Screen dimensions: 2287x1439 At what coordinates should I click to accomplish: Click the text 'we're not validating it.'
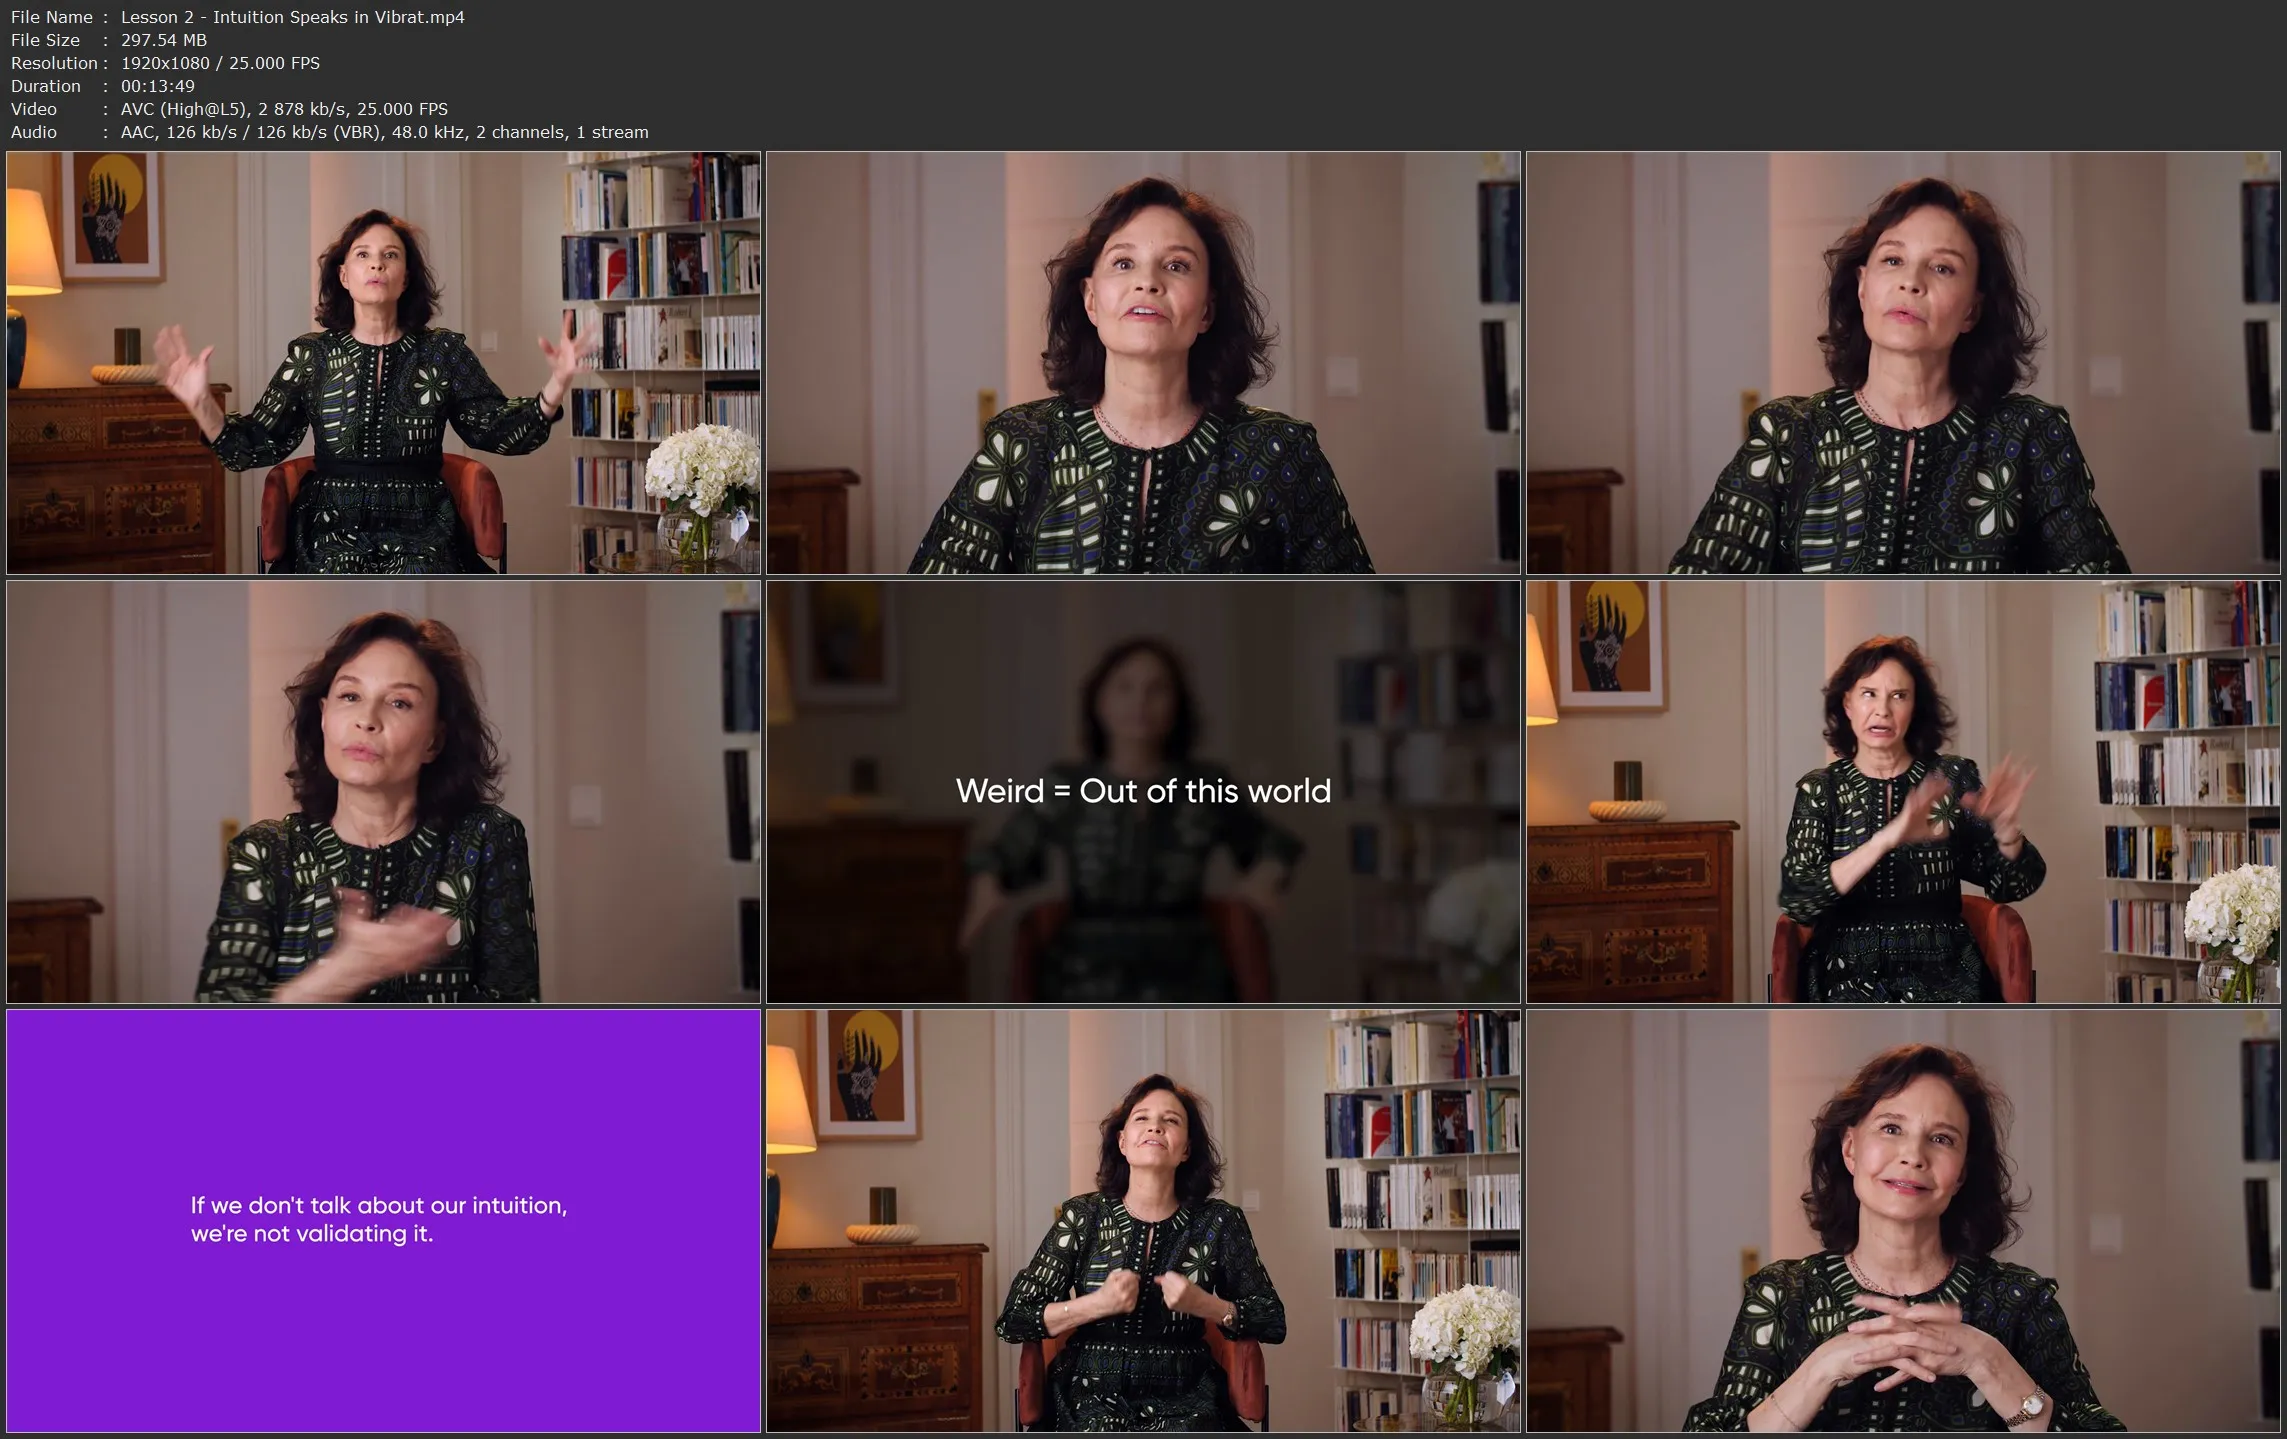[312, 1234]
